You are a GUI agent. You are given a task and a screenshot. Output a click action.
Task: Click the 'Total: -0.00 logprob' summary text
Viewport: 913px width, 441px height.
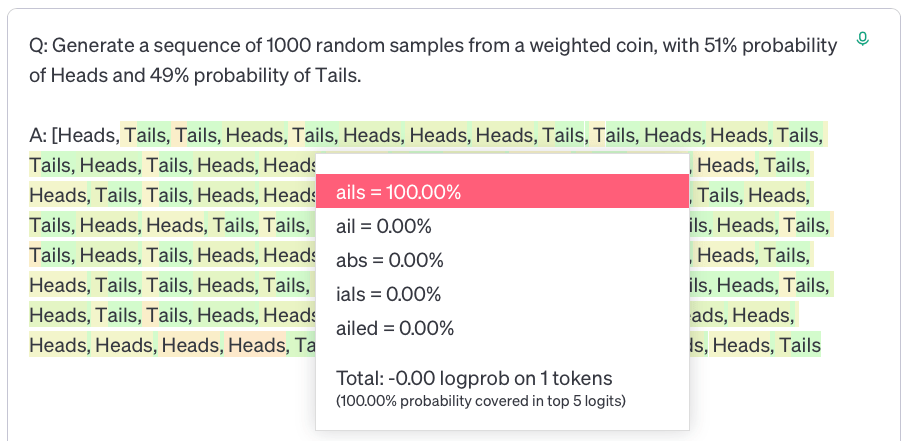click(x=475, y=379)
